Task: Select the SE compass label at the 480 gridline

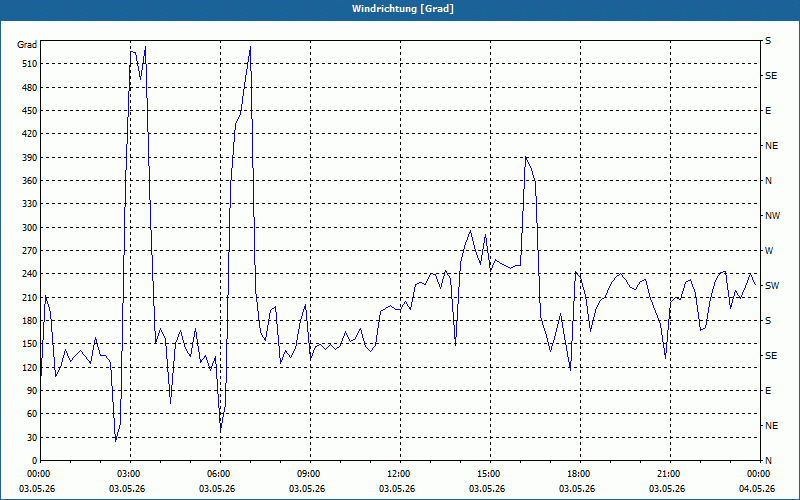Action: [771, 76]
